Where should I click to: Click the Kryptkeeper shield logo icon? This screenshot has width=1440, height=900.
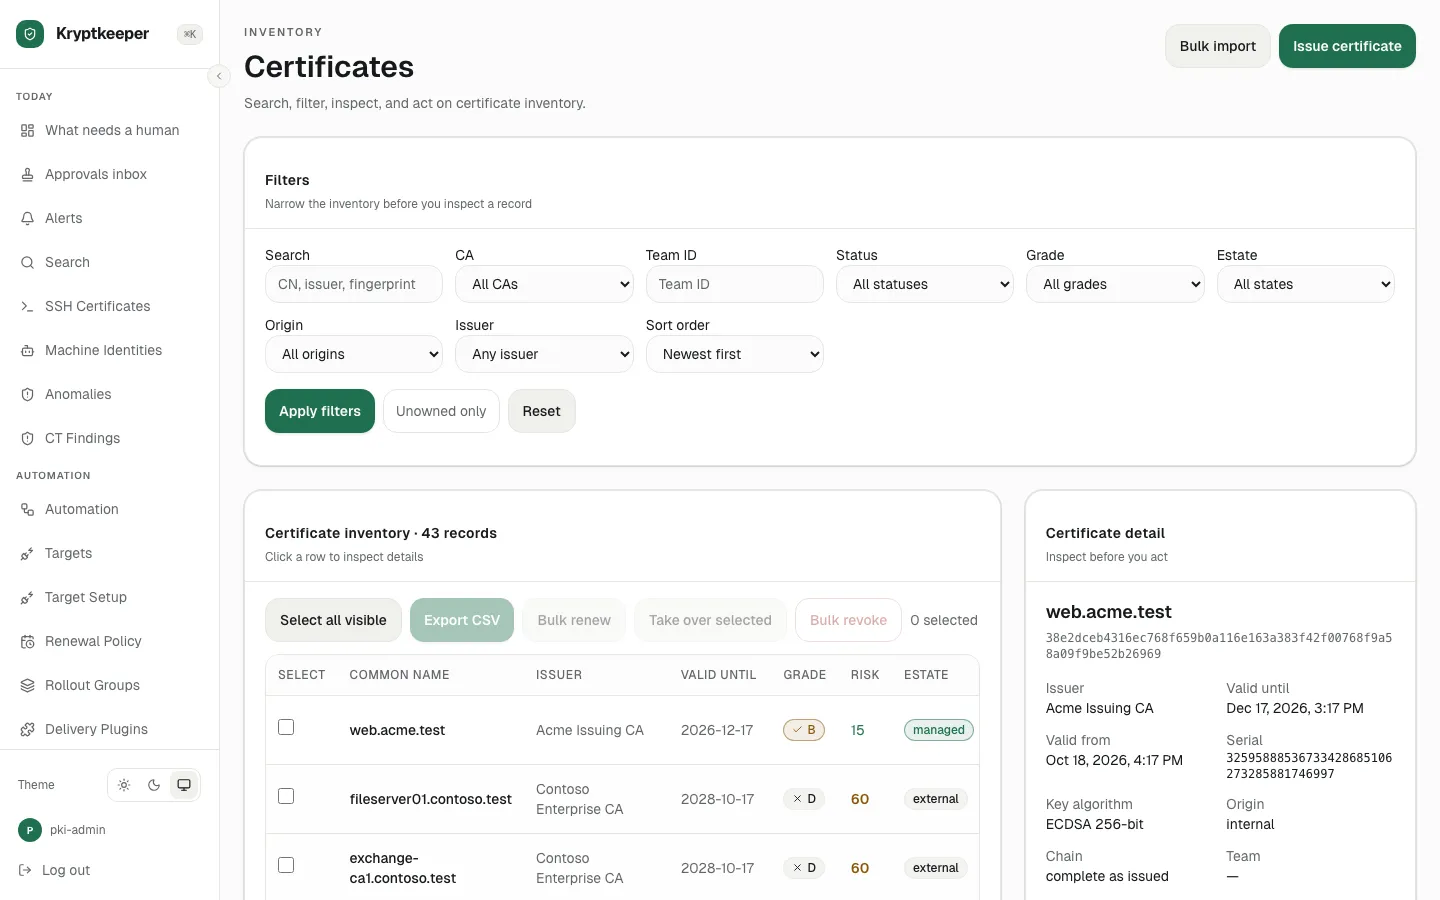tap(30, 34)
